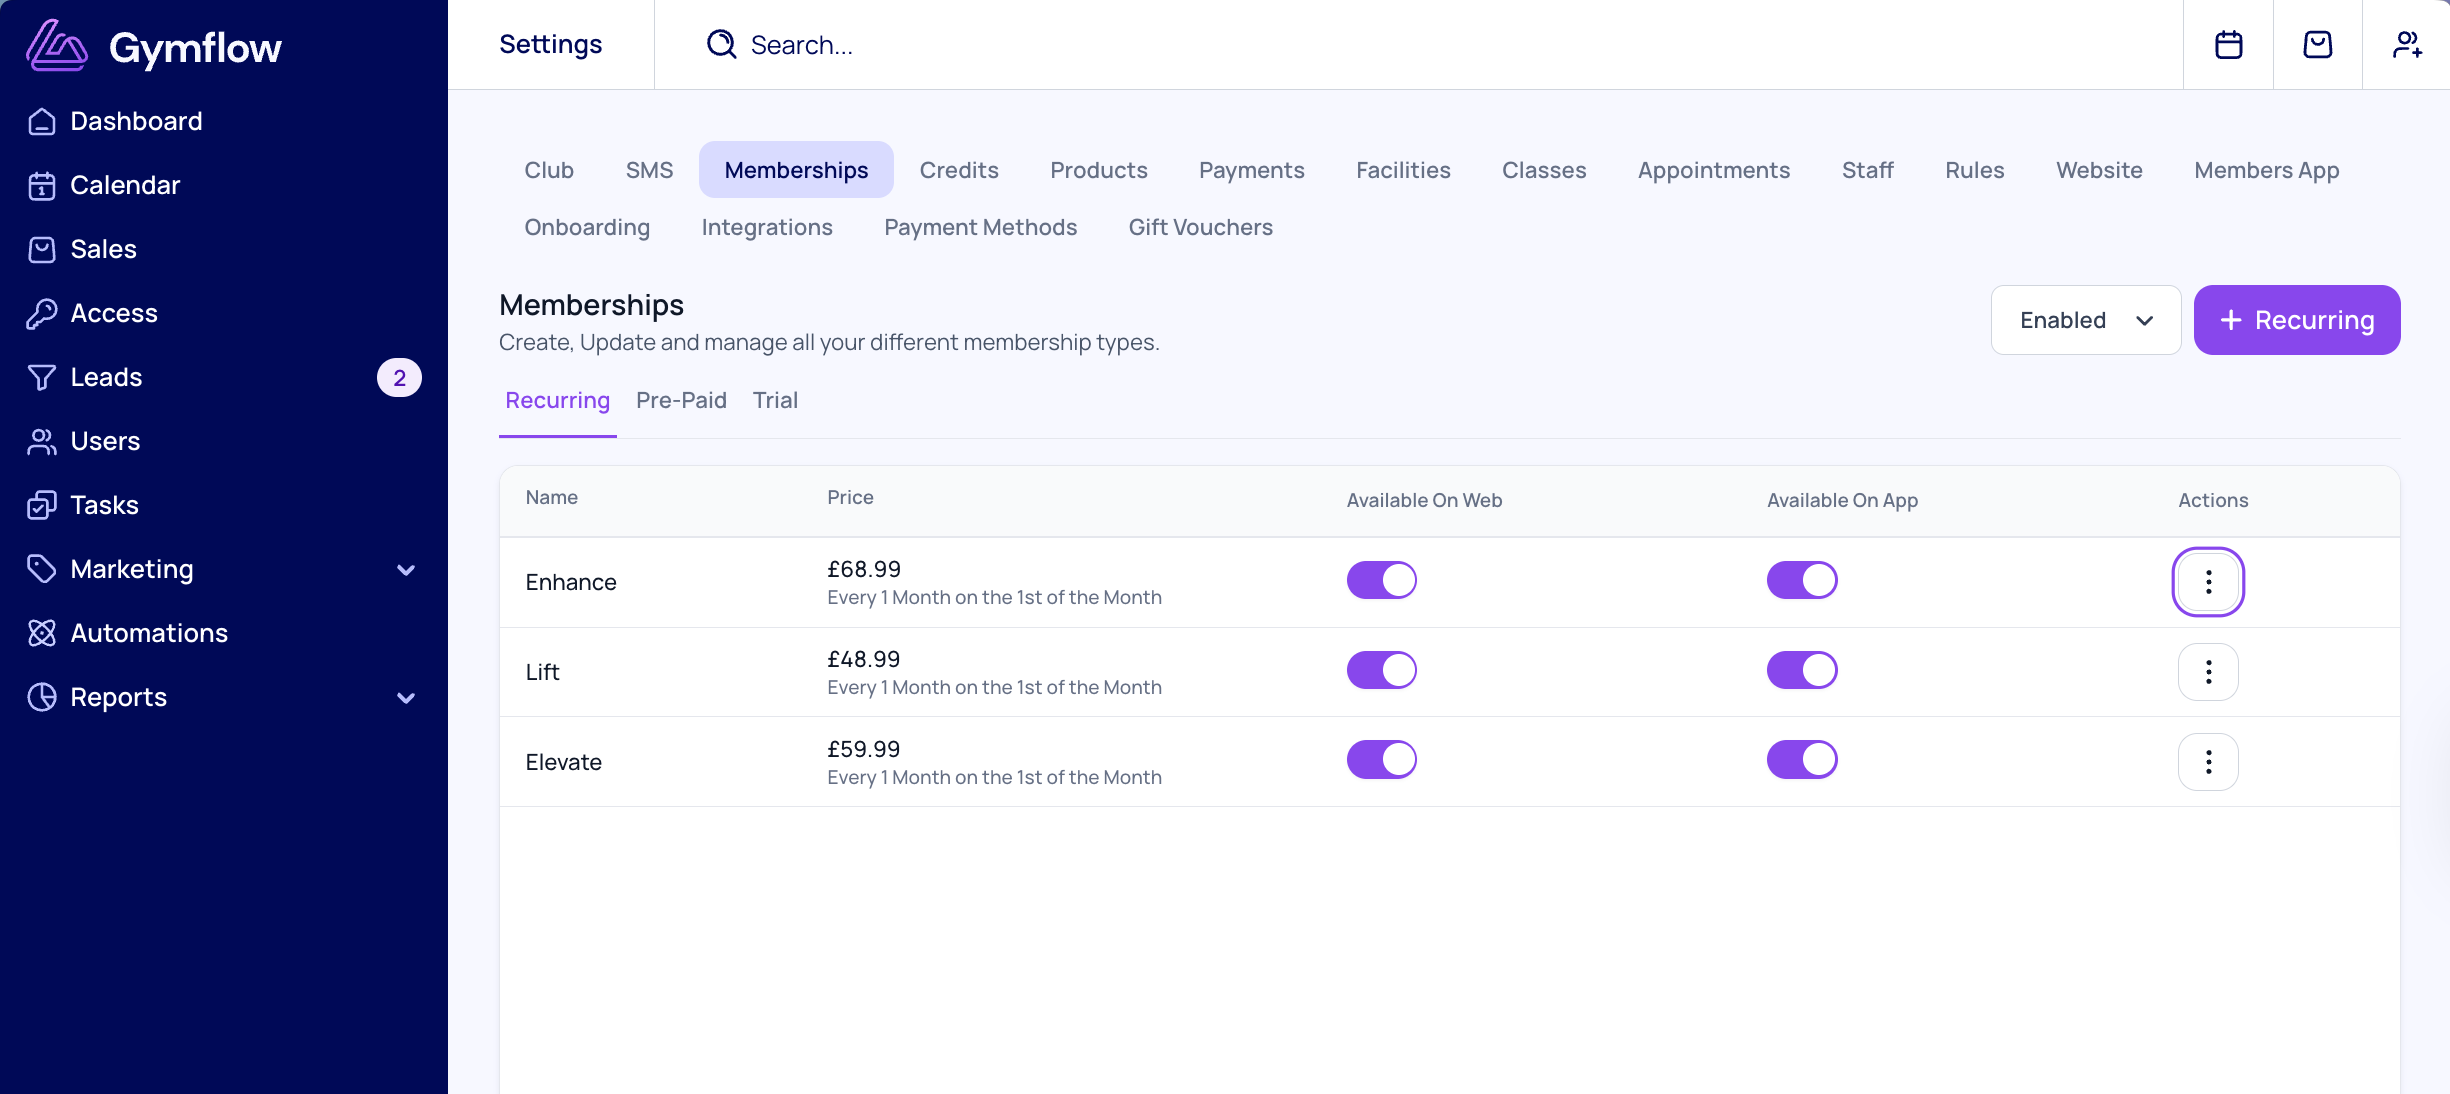Open the Lift row actions menu

coord(2207,672)
